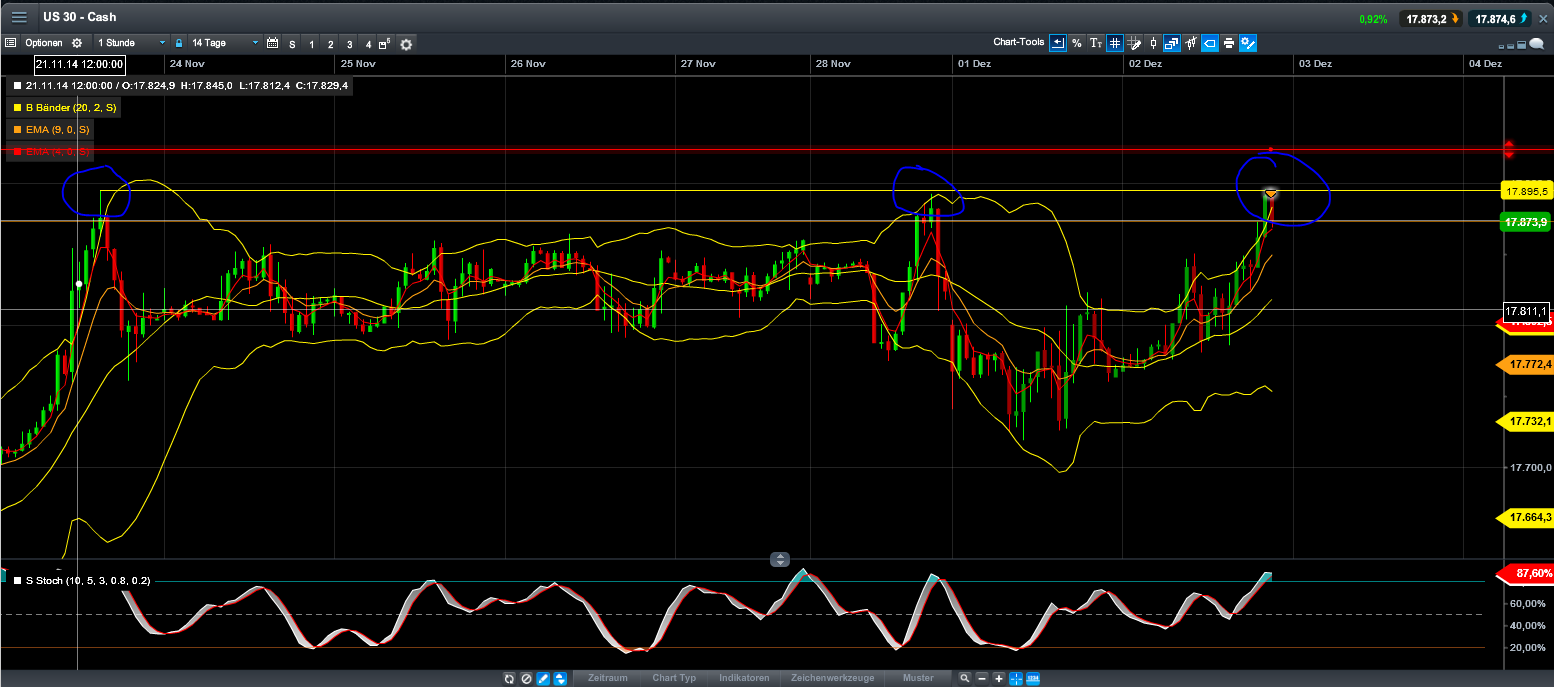Click the Optionen button
This screenshot has width=1554, height=687.
[45, 43]
